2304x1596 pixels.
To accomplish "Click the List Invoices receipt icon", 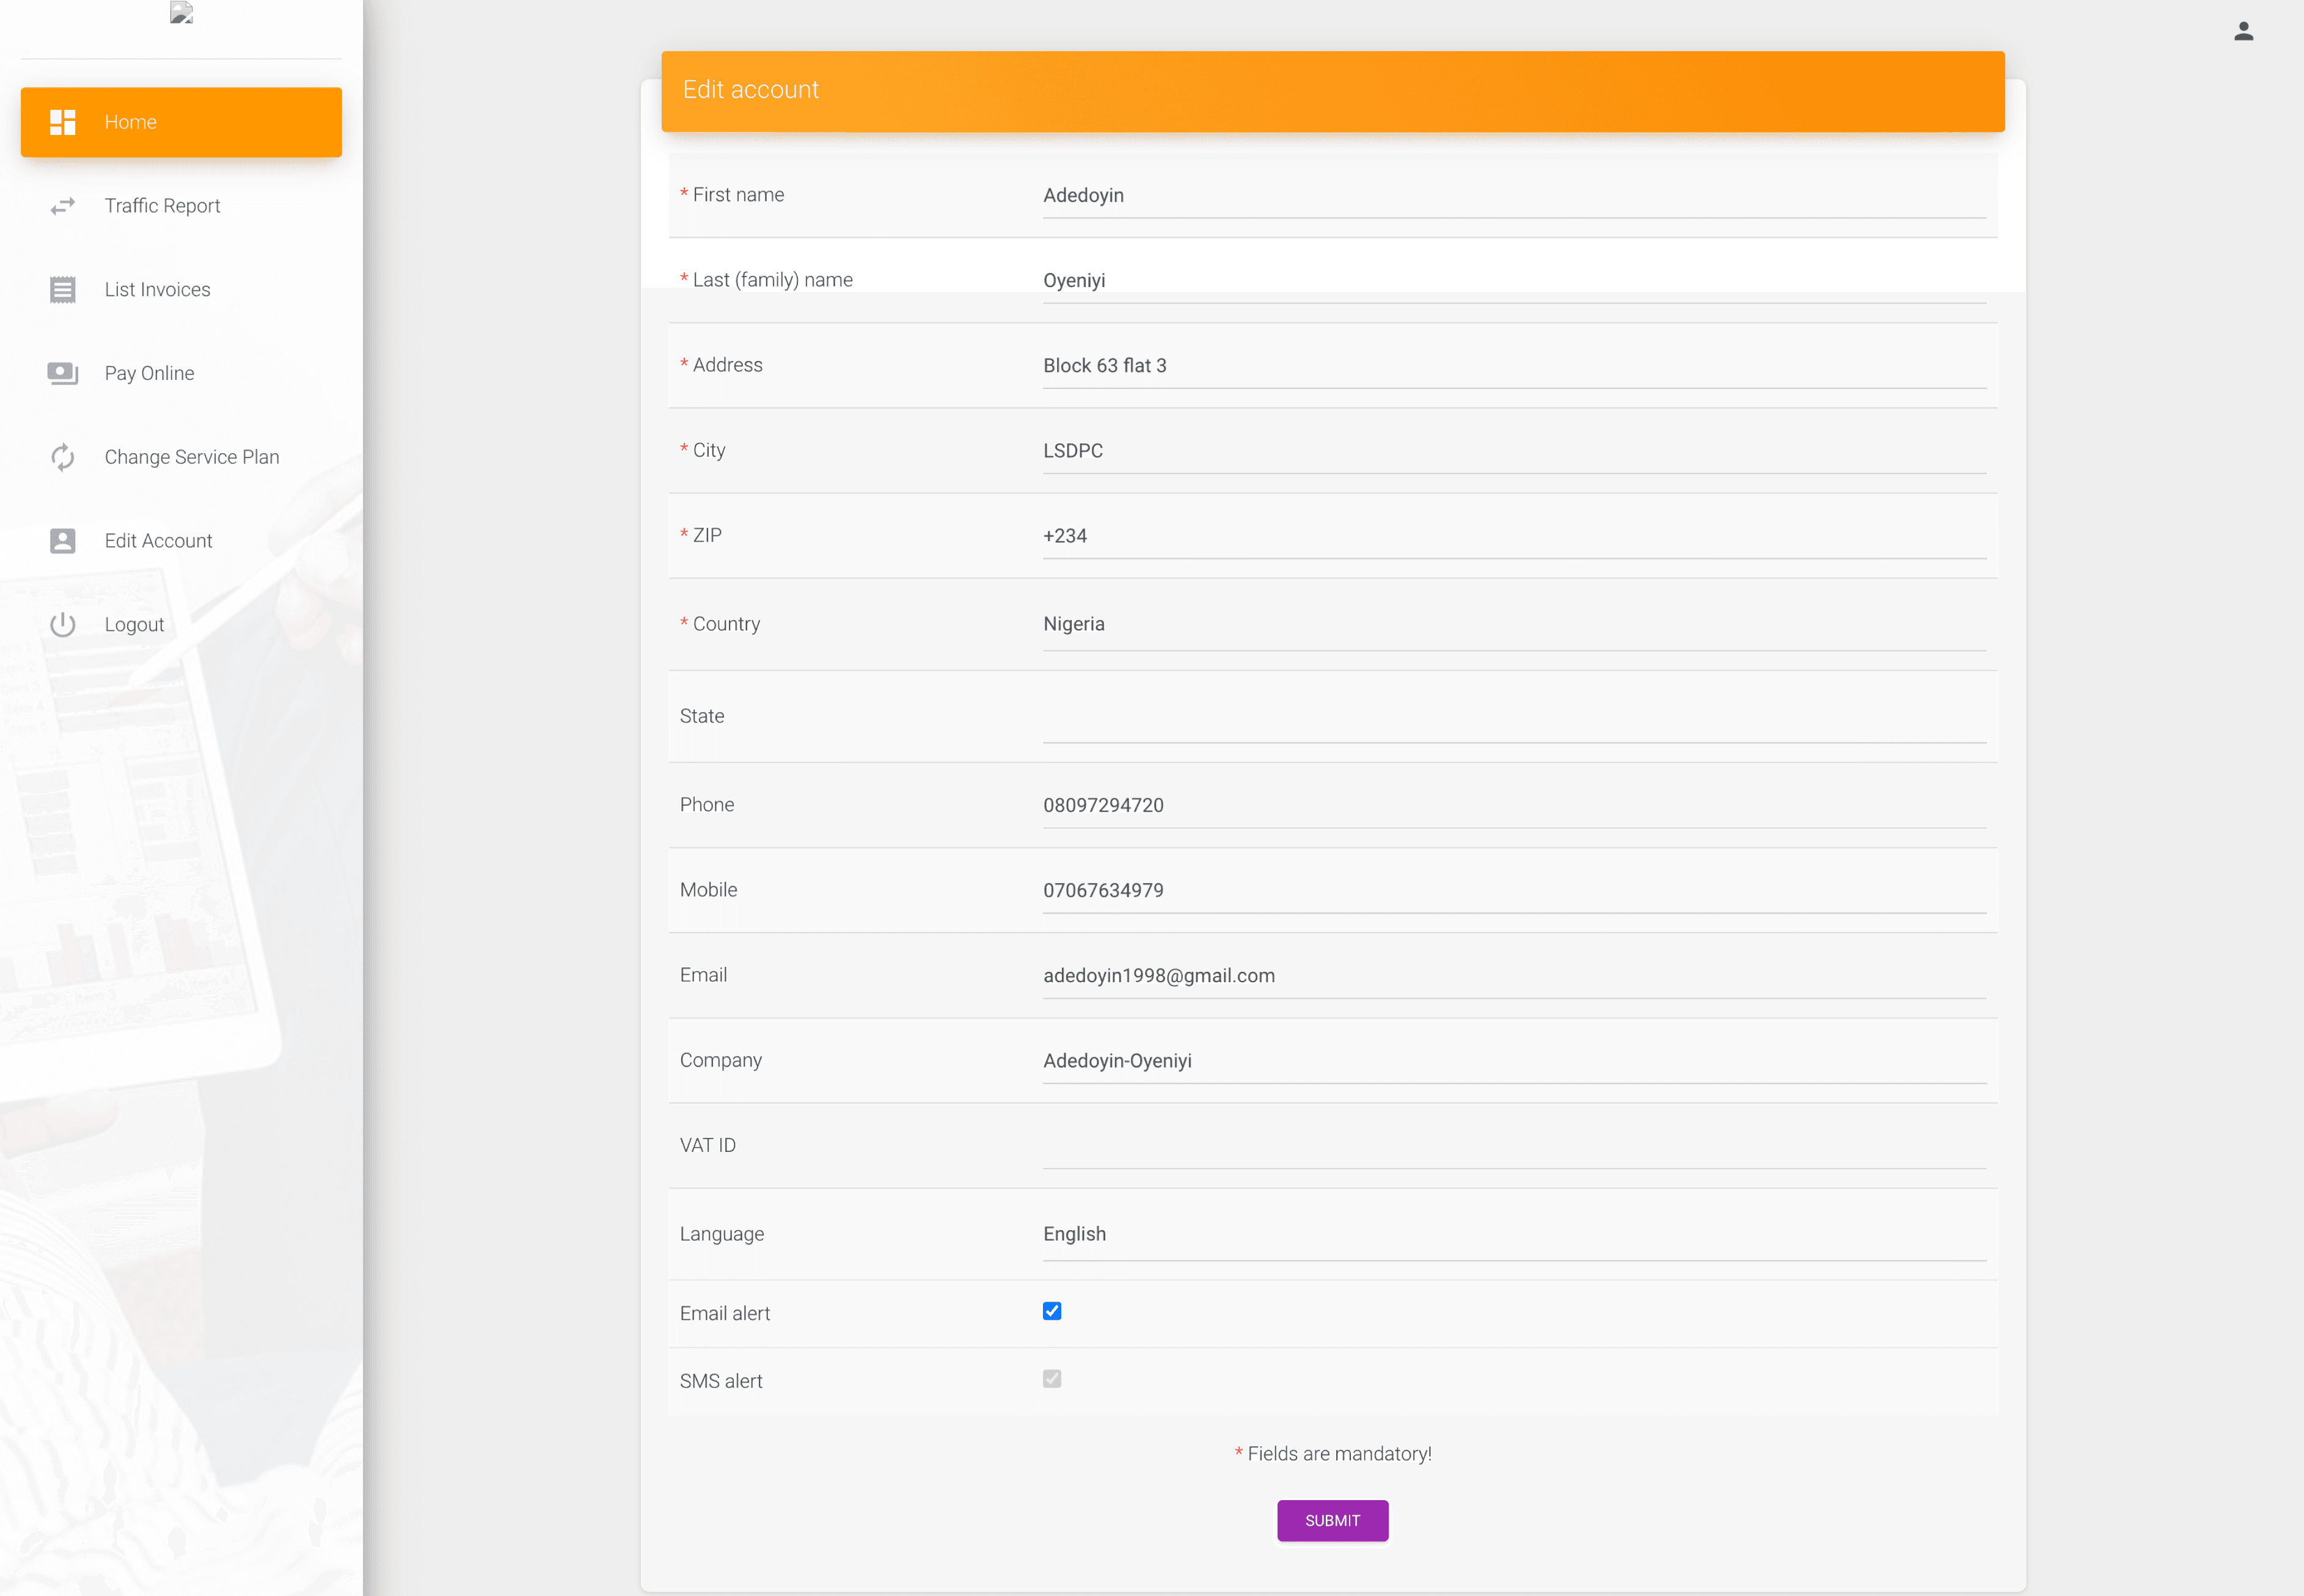I will (x=62, y=290).
